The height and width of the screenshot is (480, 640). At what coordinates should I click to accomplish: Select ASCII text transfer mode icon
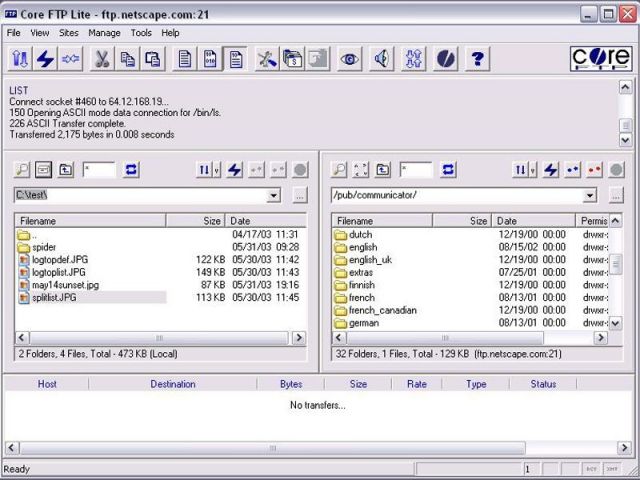(x=184, y=59)
